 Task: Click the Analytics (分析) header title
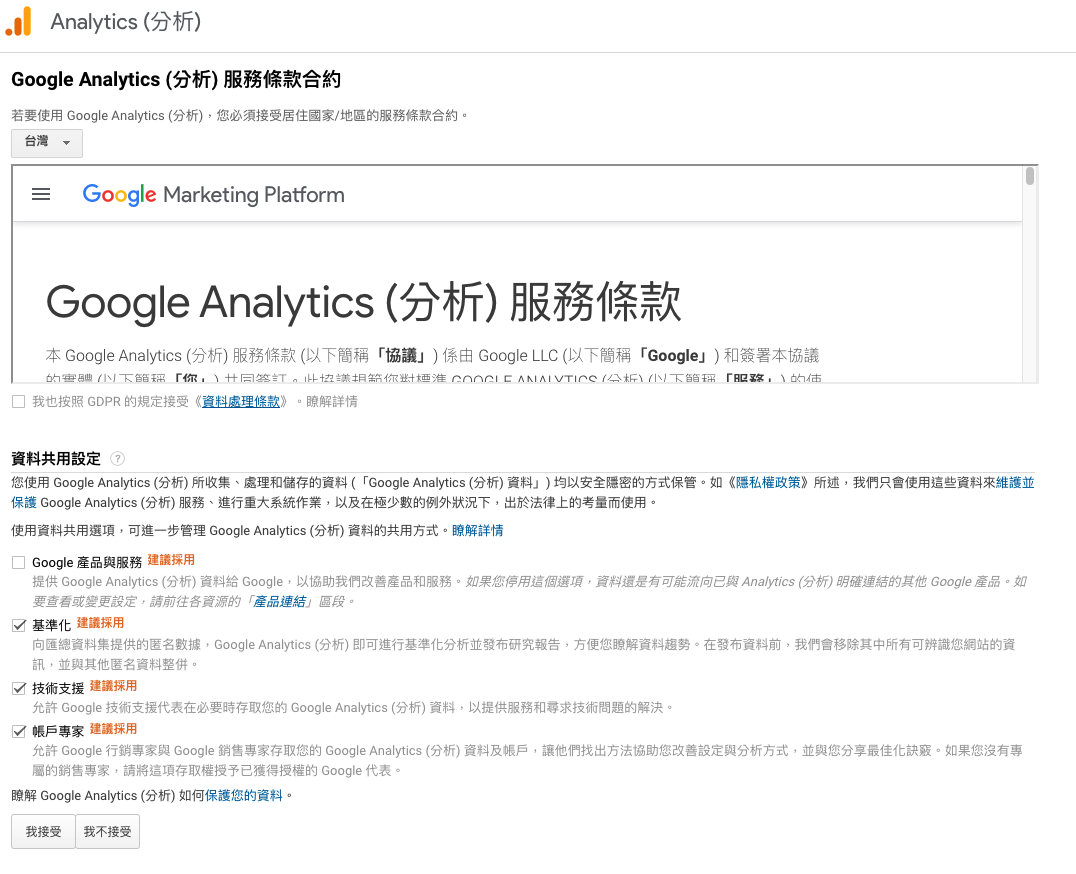(x=126, y=22)
